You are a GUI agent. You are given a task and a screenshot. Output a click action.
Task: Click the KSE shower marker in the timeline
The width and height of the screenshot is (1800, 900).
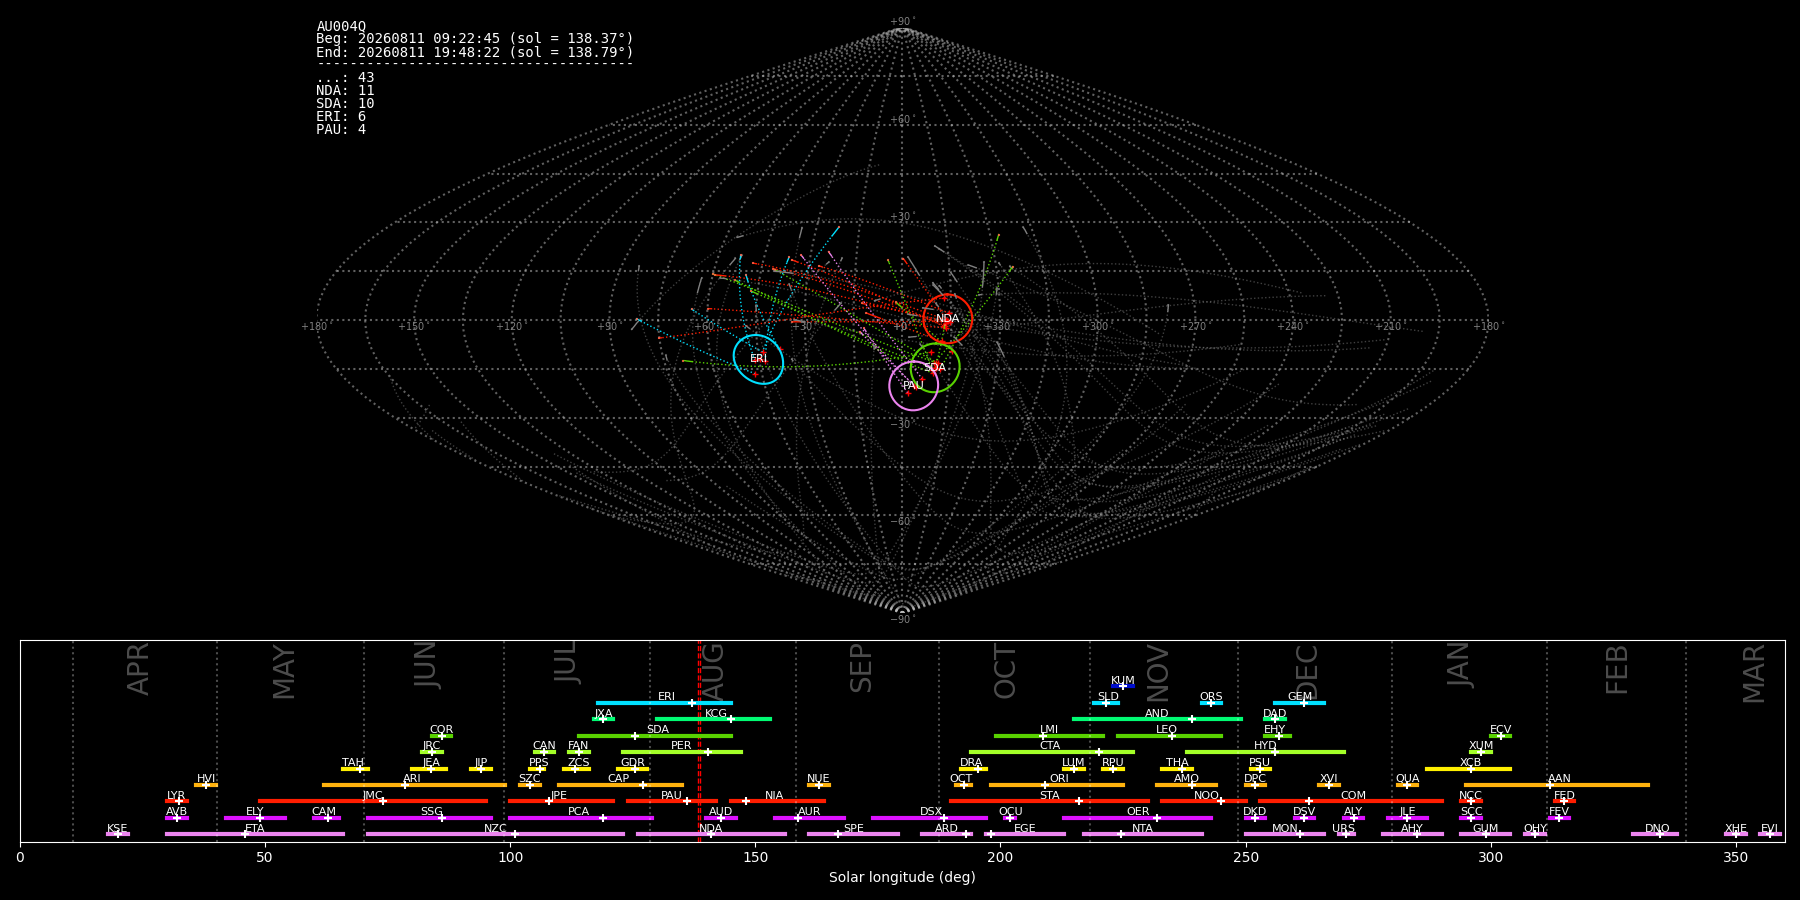[118, 834]
